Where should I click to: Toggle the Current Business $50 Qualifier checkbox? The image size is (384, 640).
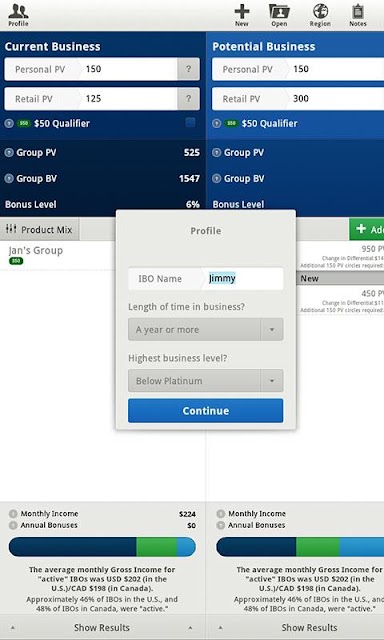click(x=190, y=122)
